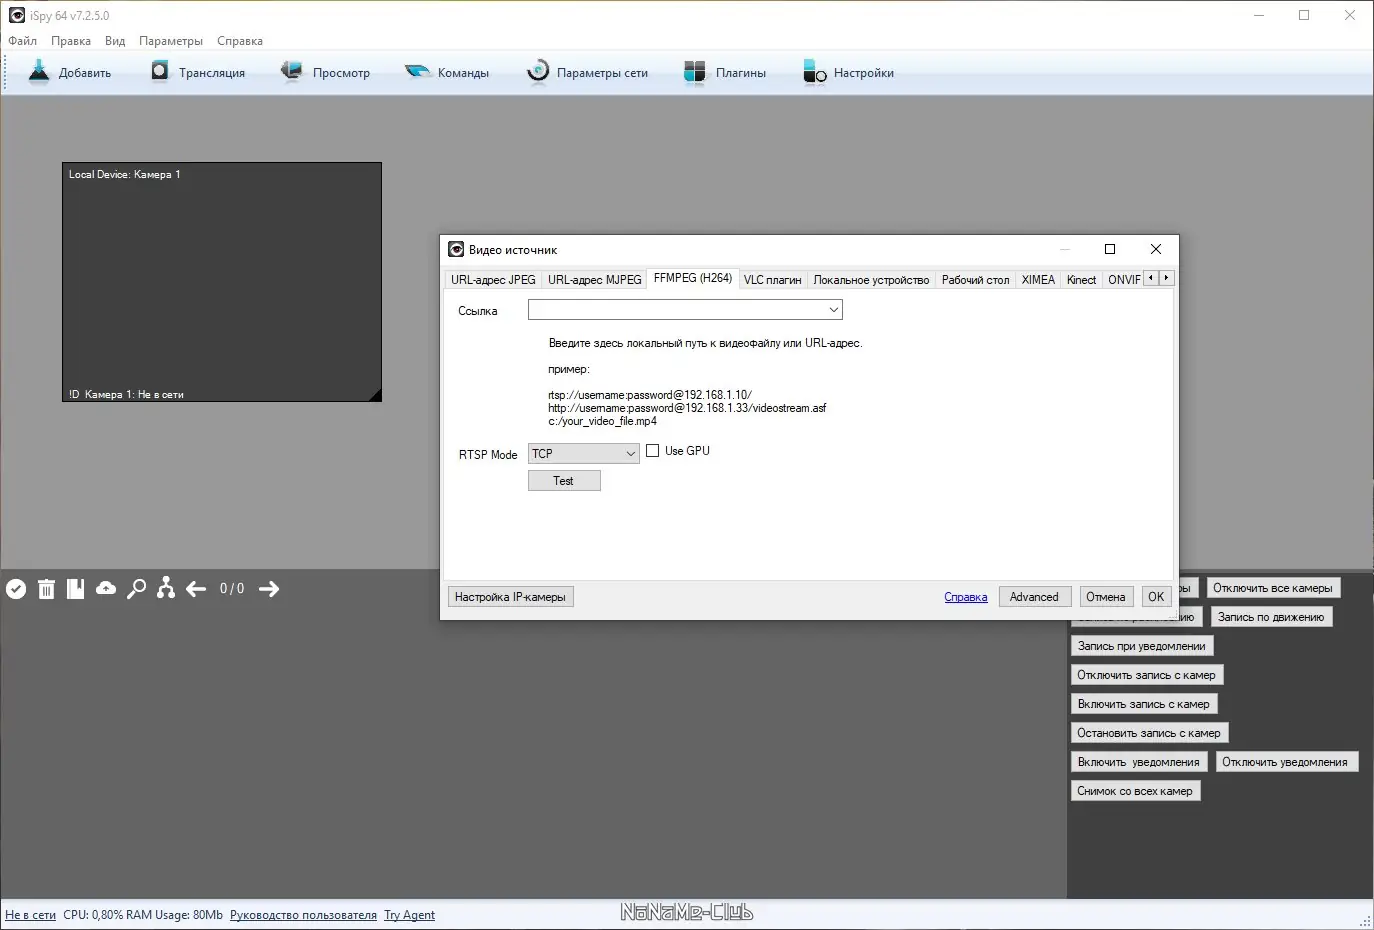
Task: Click the eye icon in Видео источник title bar
Action: coord(456,250)
